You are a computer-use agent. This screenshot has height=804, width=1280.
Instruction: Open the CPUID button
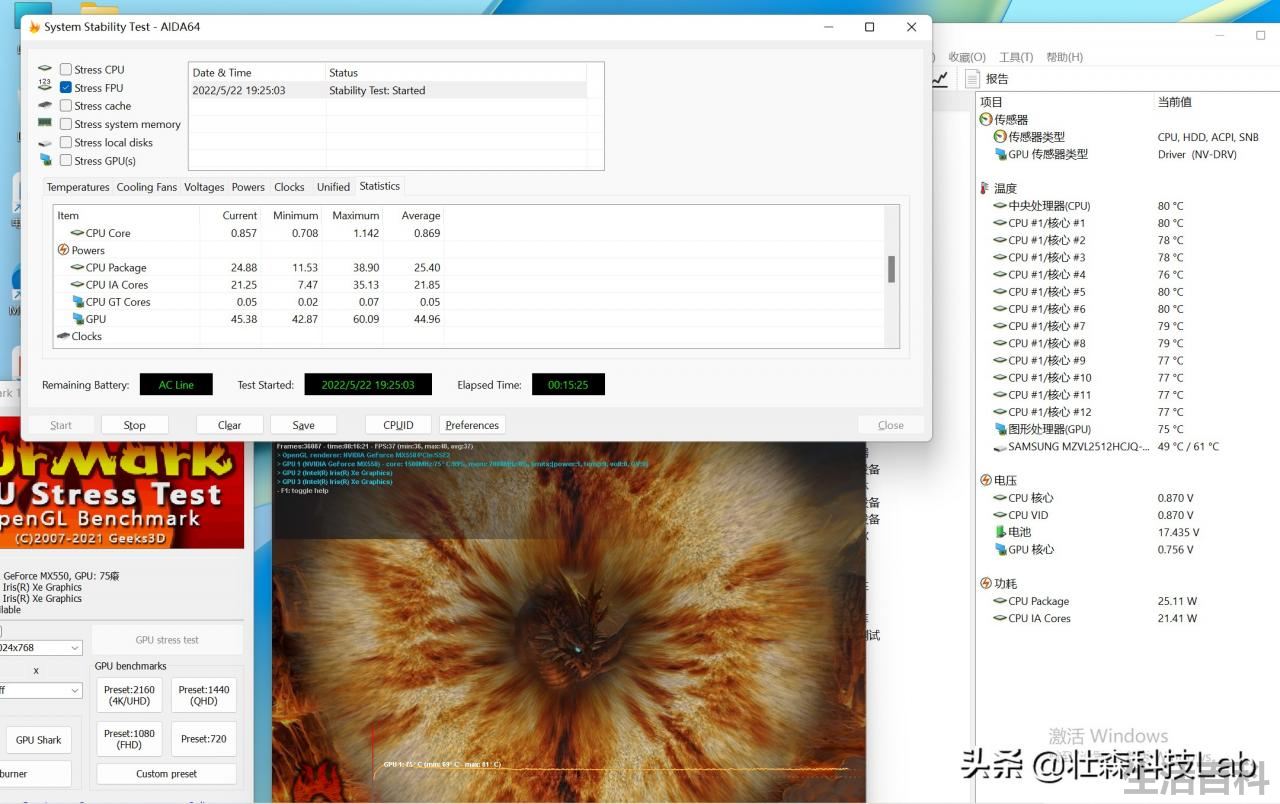[x=398, y=425]
